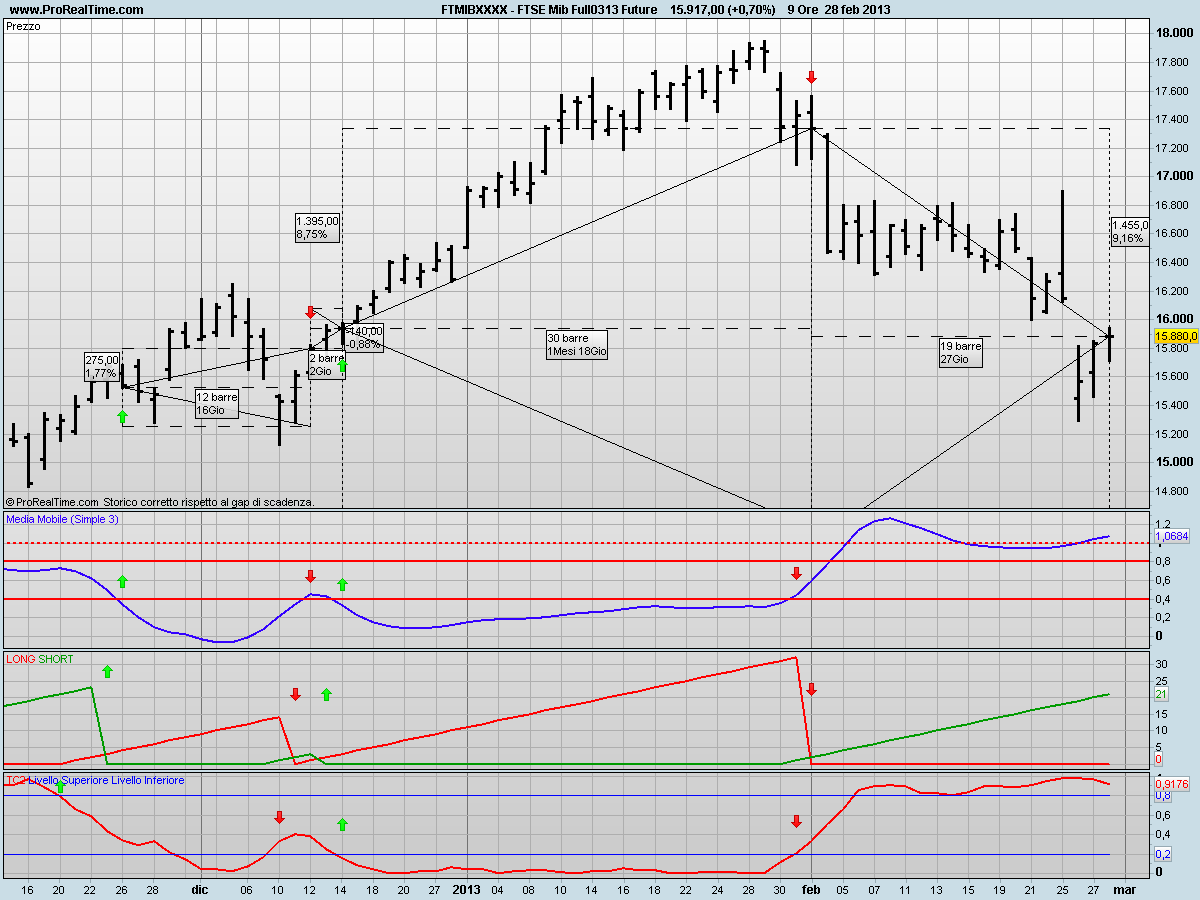The image size is (1200, 900).
Task: Select the red arrow left of the -140,00 label
Action: pyautogui.click(x=310, y=312)
